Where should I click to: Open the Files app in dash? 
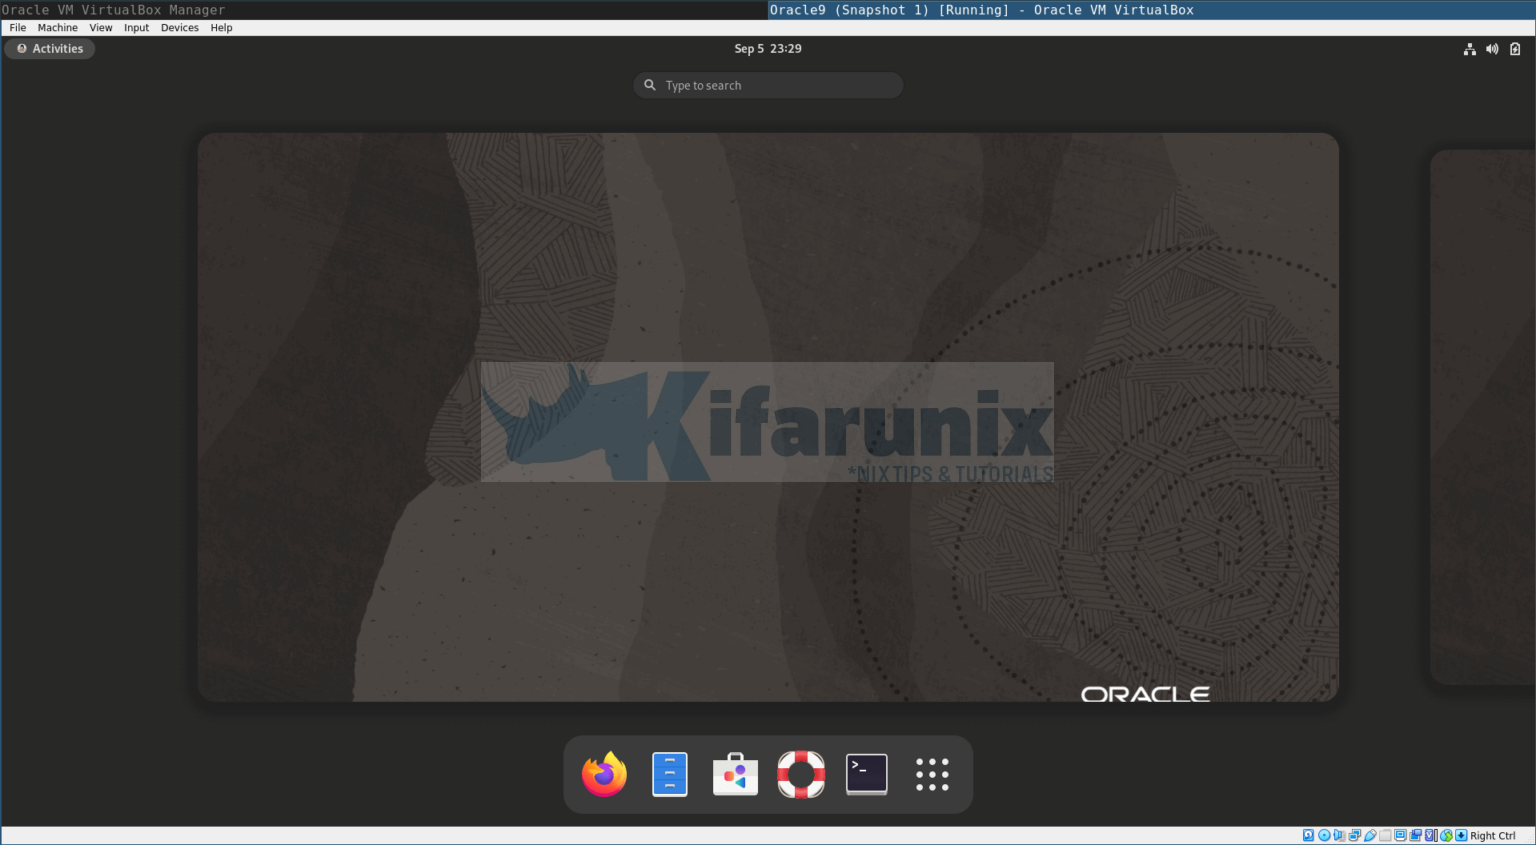coord(670,775)
